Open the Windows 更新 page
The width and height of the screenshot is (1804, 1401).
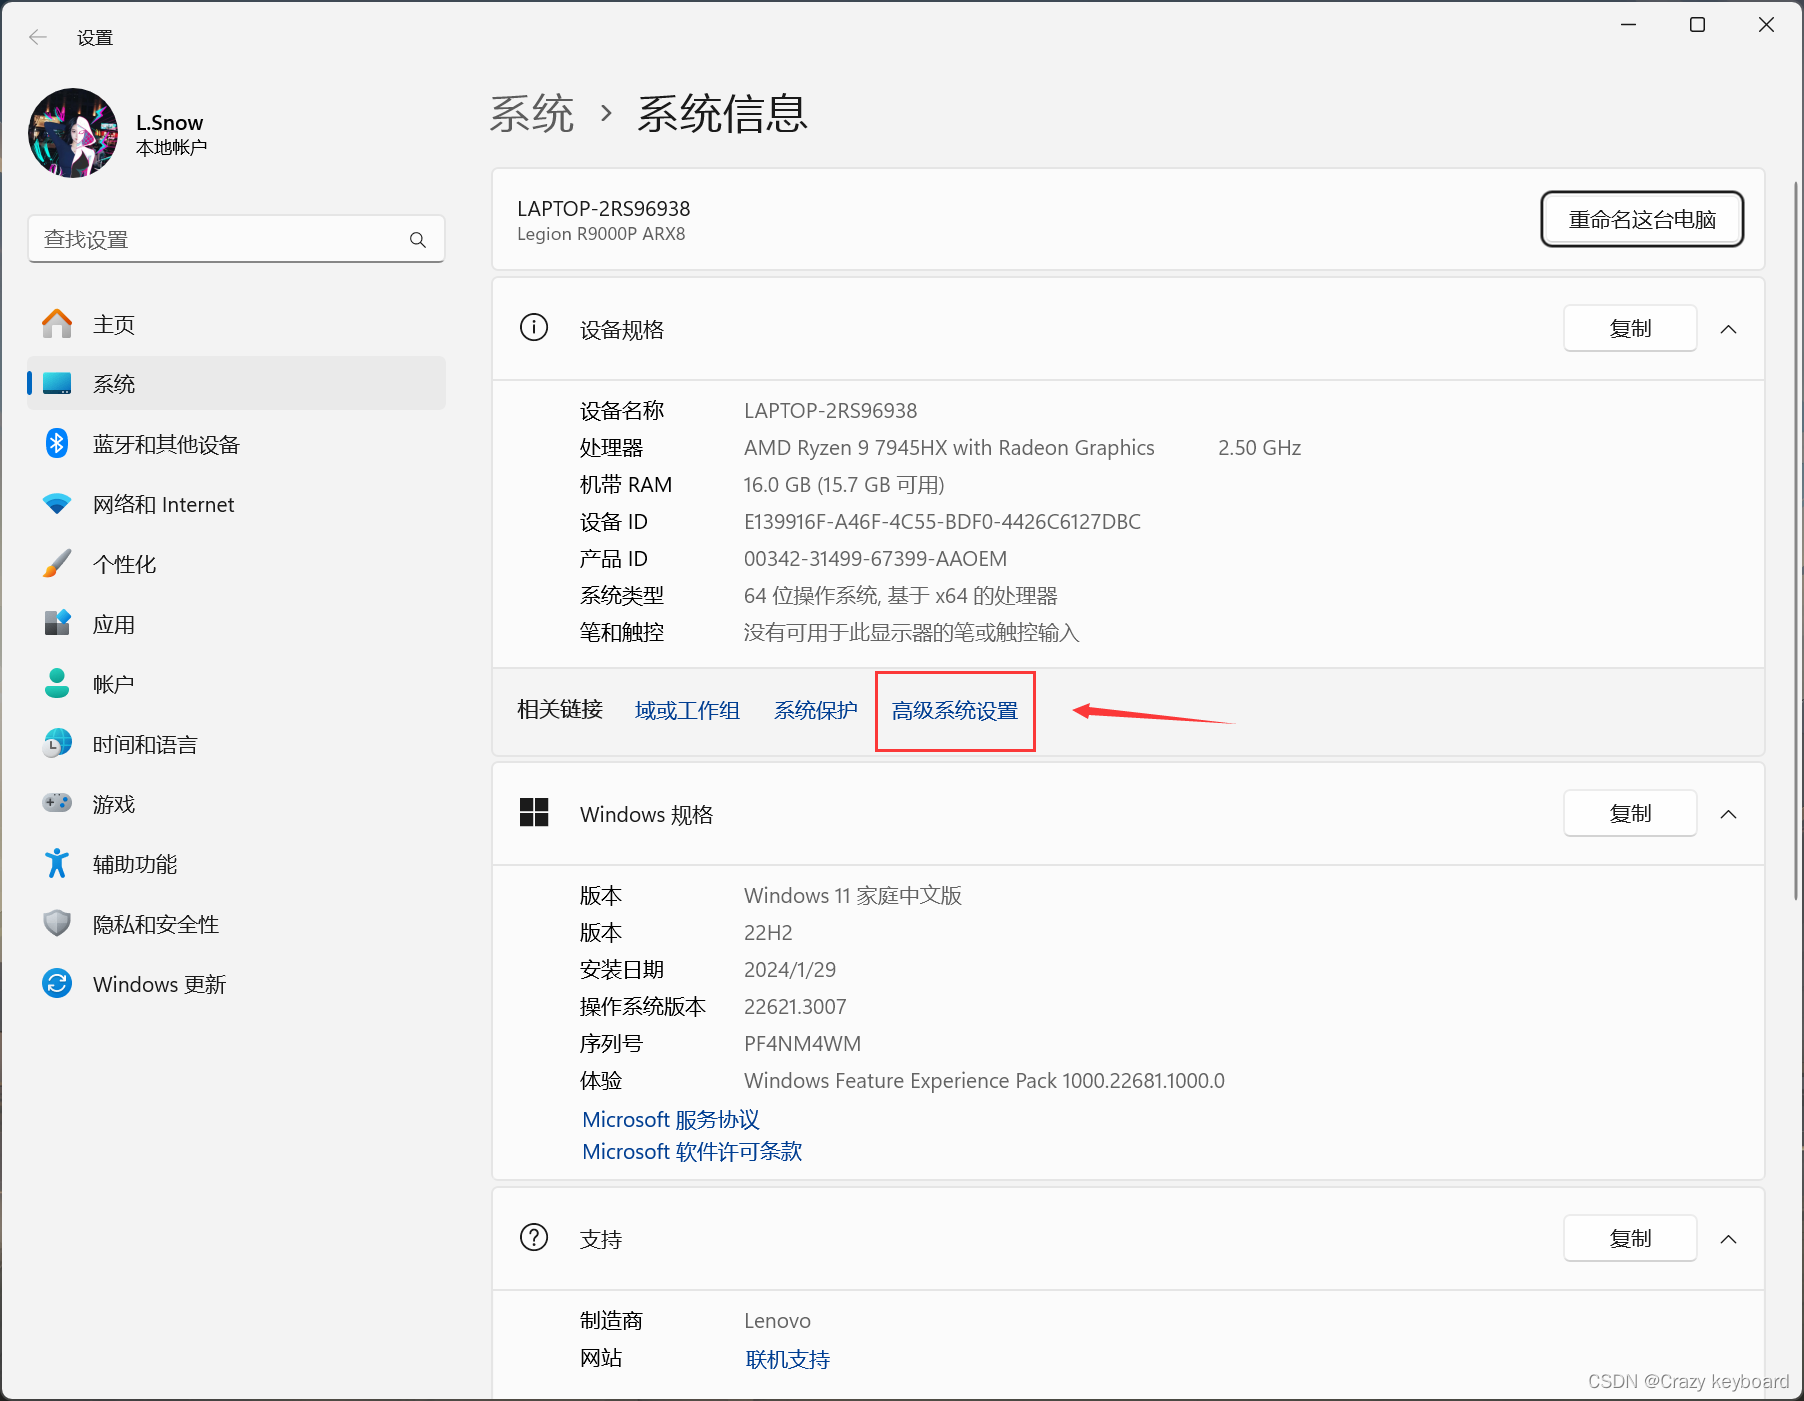coord(236,984)
